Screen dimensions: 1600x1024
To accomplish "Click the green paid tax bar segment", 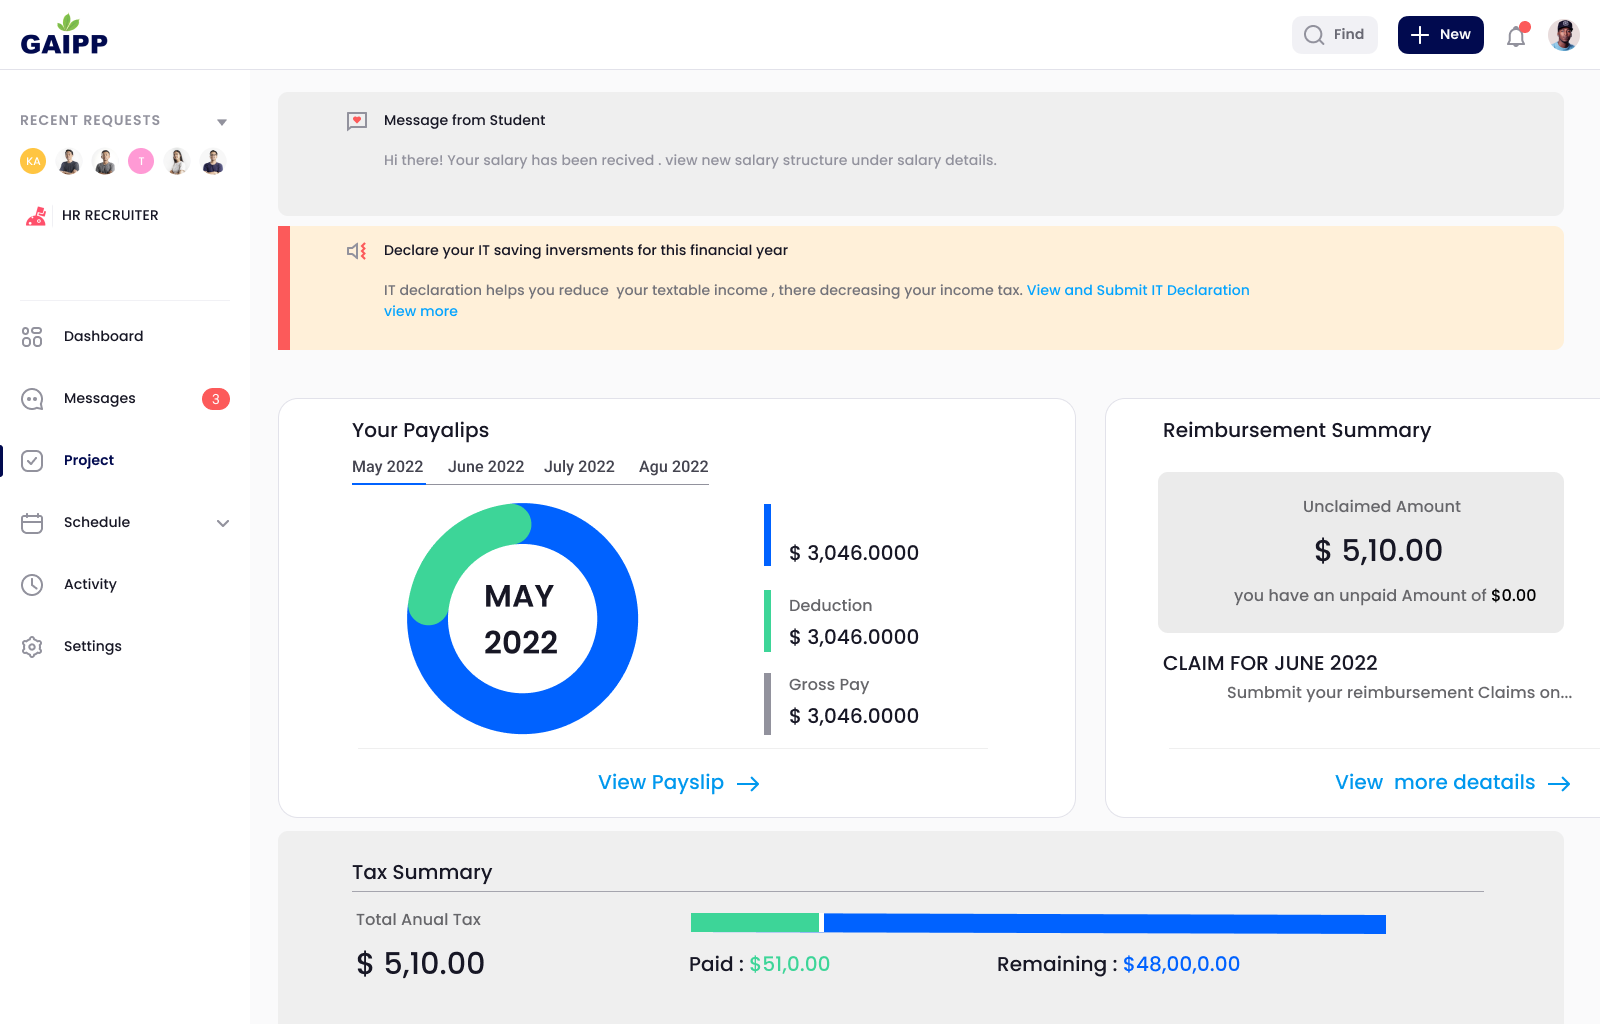I will 755,923.
